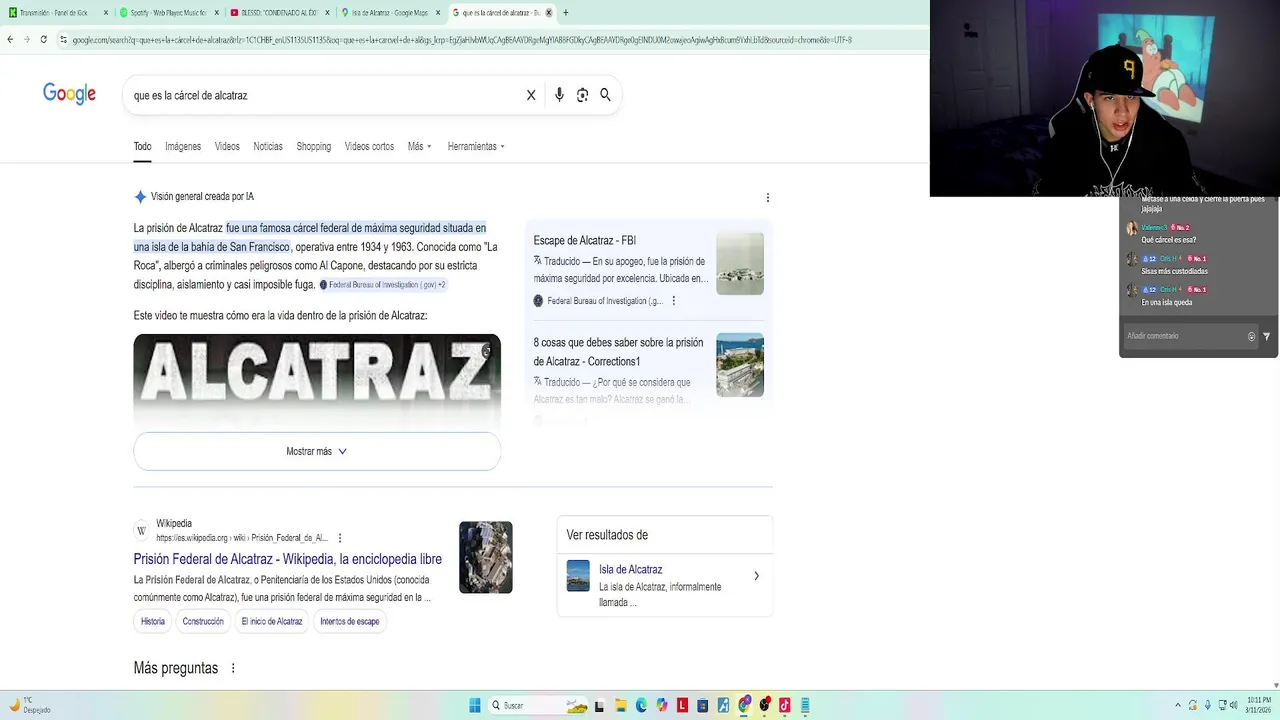Click the browser back arrow
The image size is (1280, 720).
pyautogui.click(x=10, y=40)
